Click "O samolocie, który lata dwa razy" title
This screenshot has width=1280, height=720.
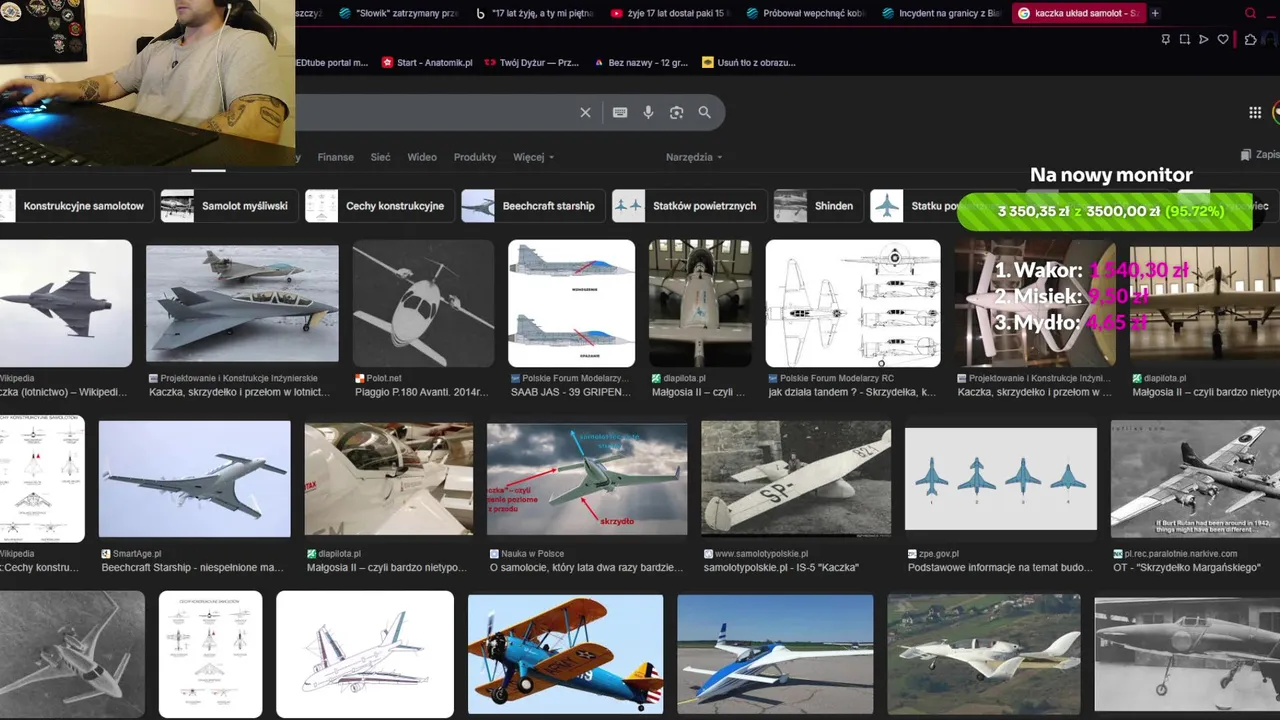(x=586, y=567)
